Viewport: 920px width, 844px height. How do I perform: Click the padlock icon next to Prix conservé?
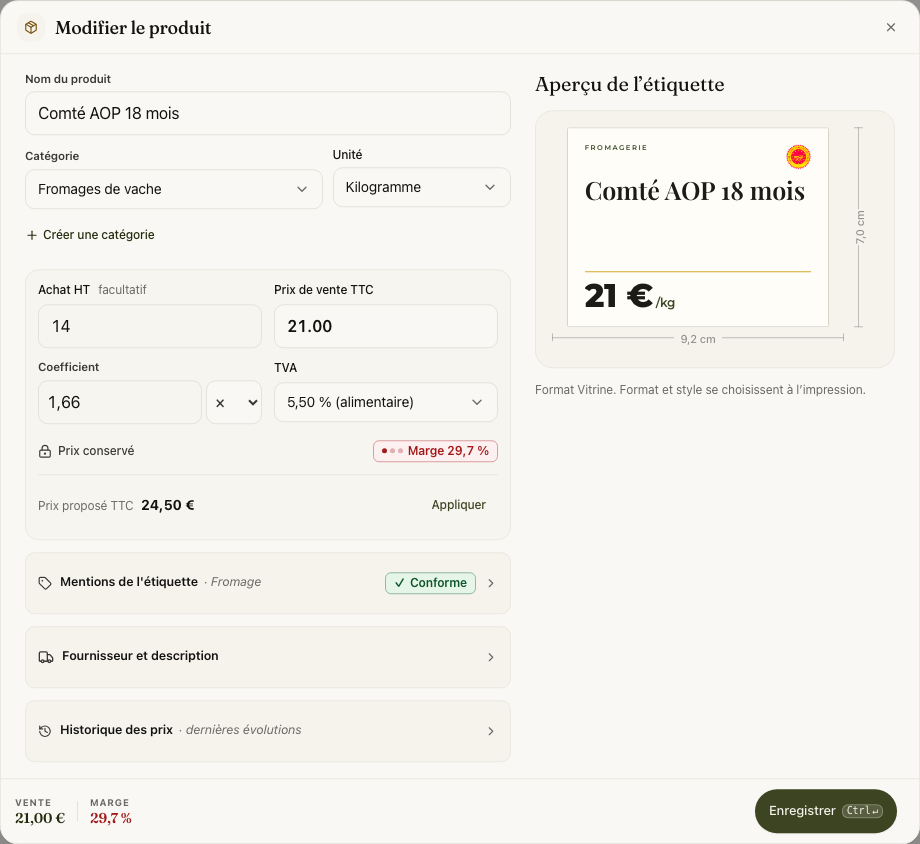click(x=45, y=451)
